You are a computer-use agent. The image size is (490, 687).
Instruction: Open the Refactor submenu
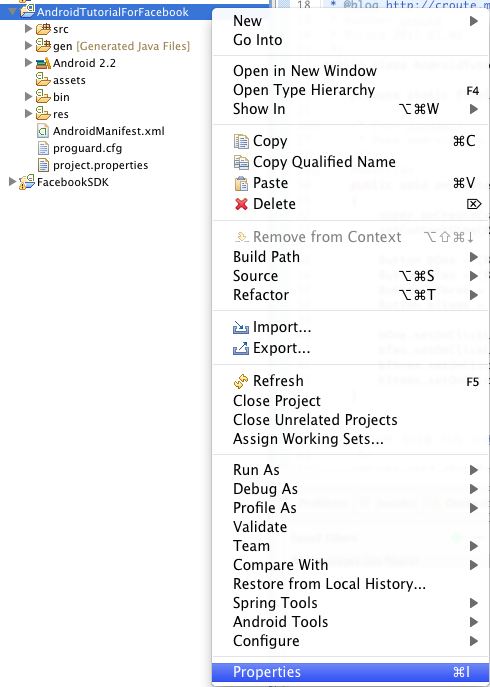click(351, 295)
